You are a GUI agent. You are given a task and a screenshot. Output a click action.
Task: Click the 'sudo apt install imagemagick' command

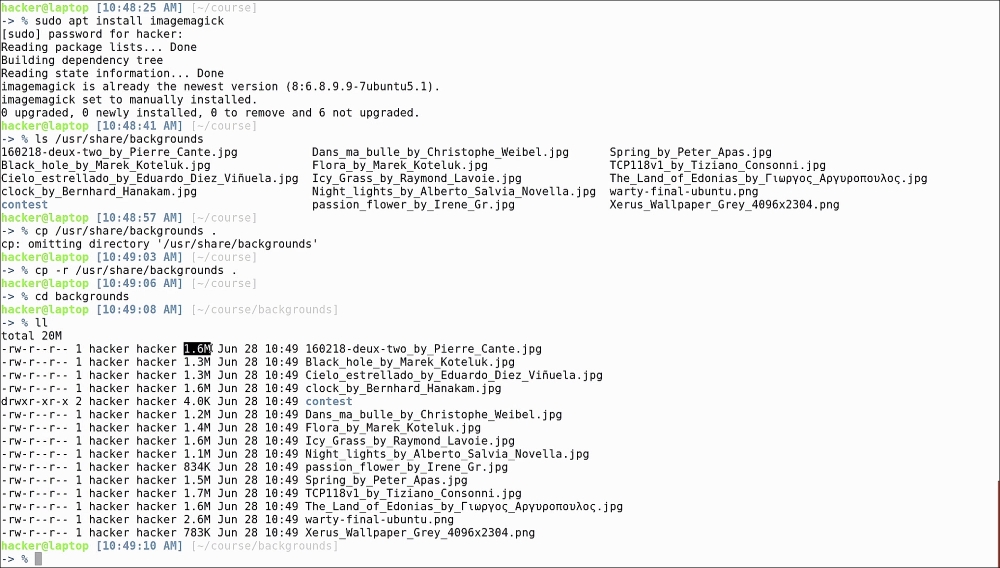[x=129, y=21]
